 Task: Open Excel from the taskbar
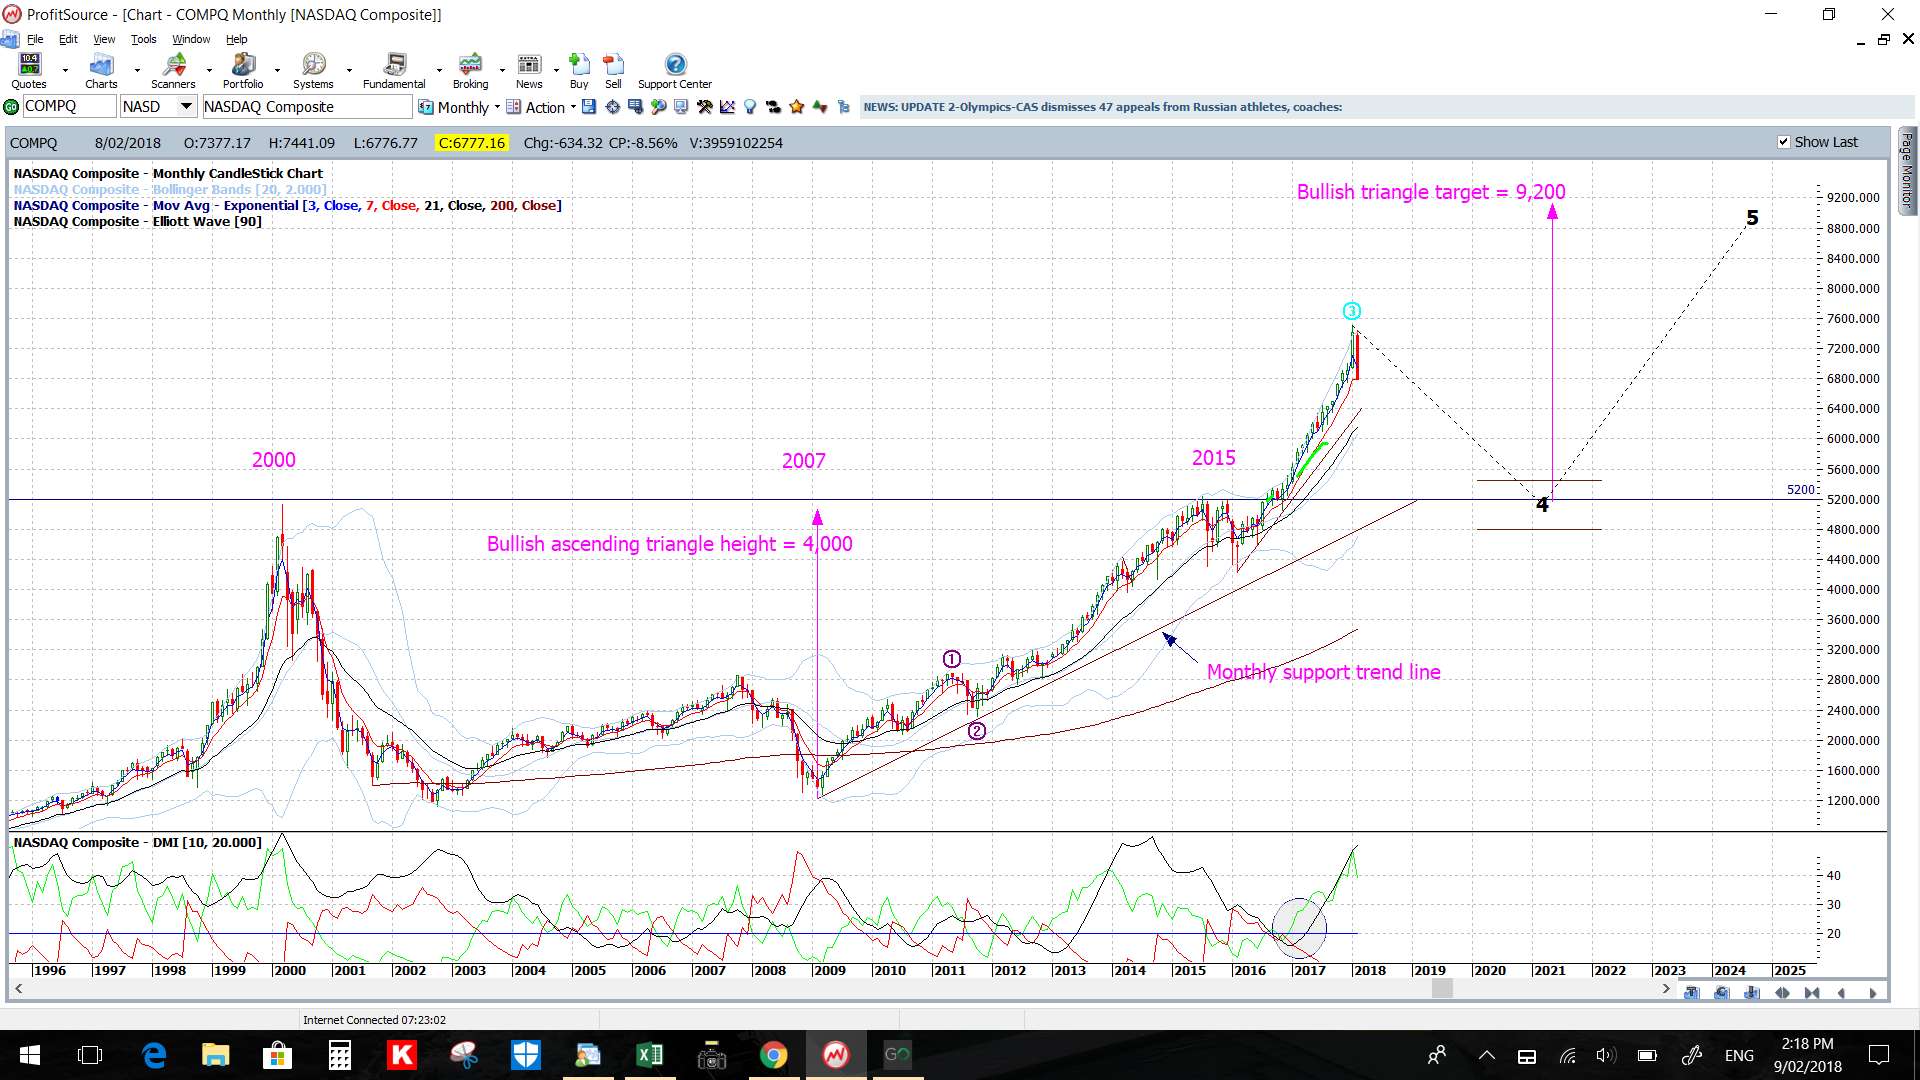(650, 1055)
